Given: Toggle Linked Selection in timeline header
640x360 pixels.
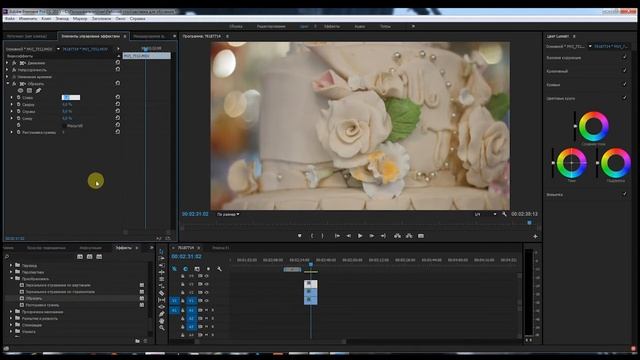Looking at the screenshot, I should [x=197, y=269].
